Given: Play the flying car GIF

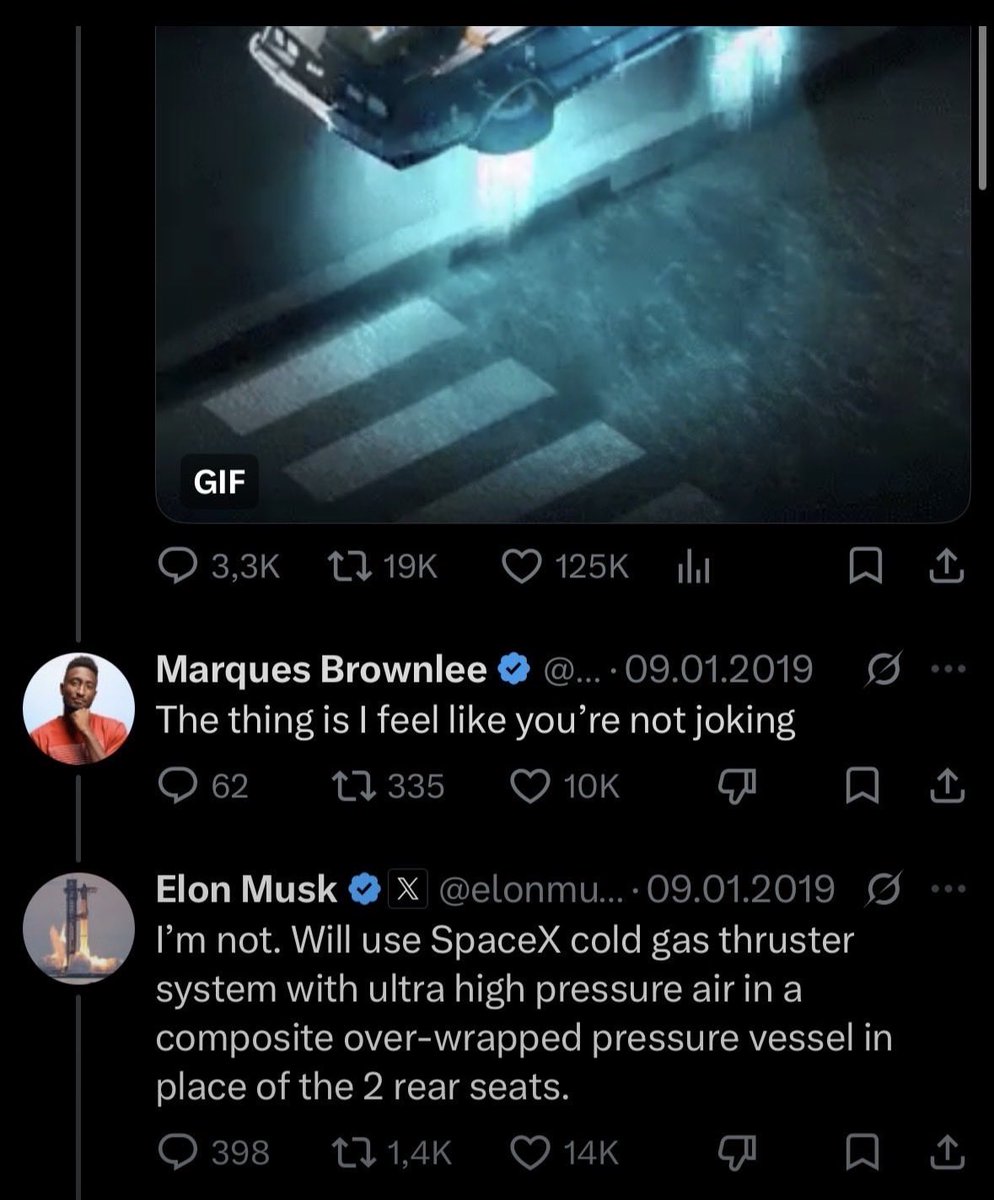Looking at the screenshot, I should (563, 272).
